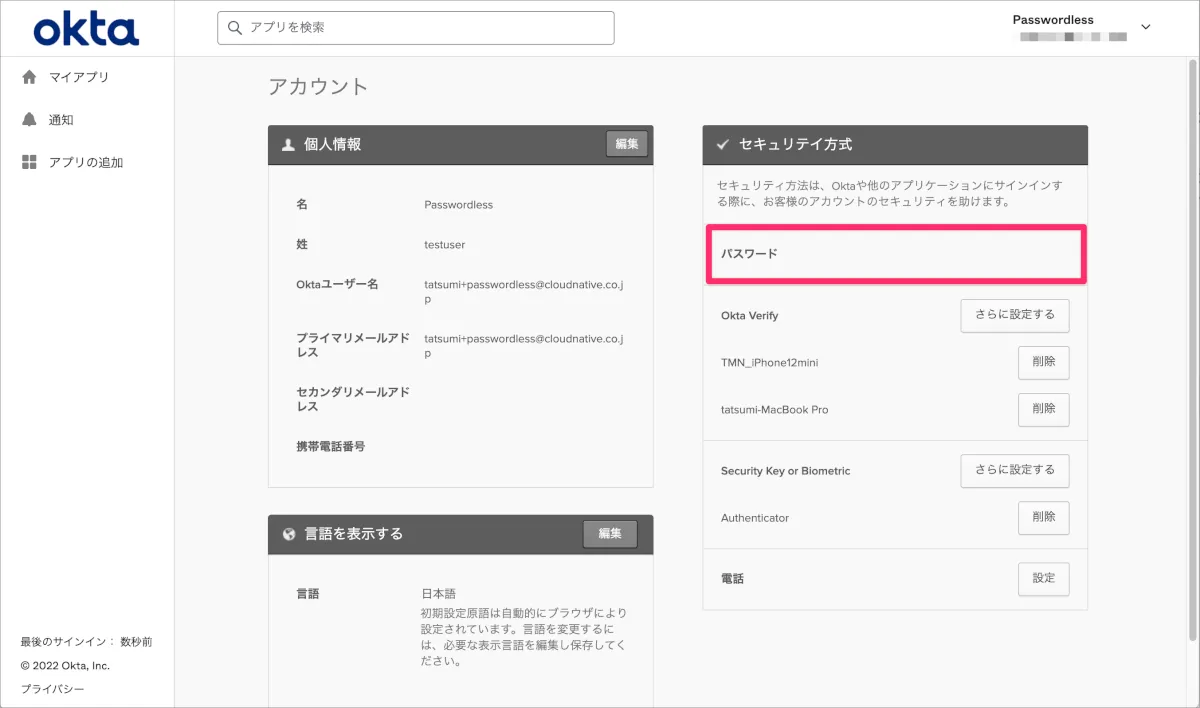Screen dimensions: 1200x708
Task: Delete the tatsumi-MacBook Pro device
Action: (x=1043, y=409)
